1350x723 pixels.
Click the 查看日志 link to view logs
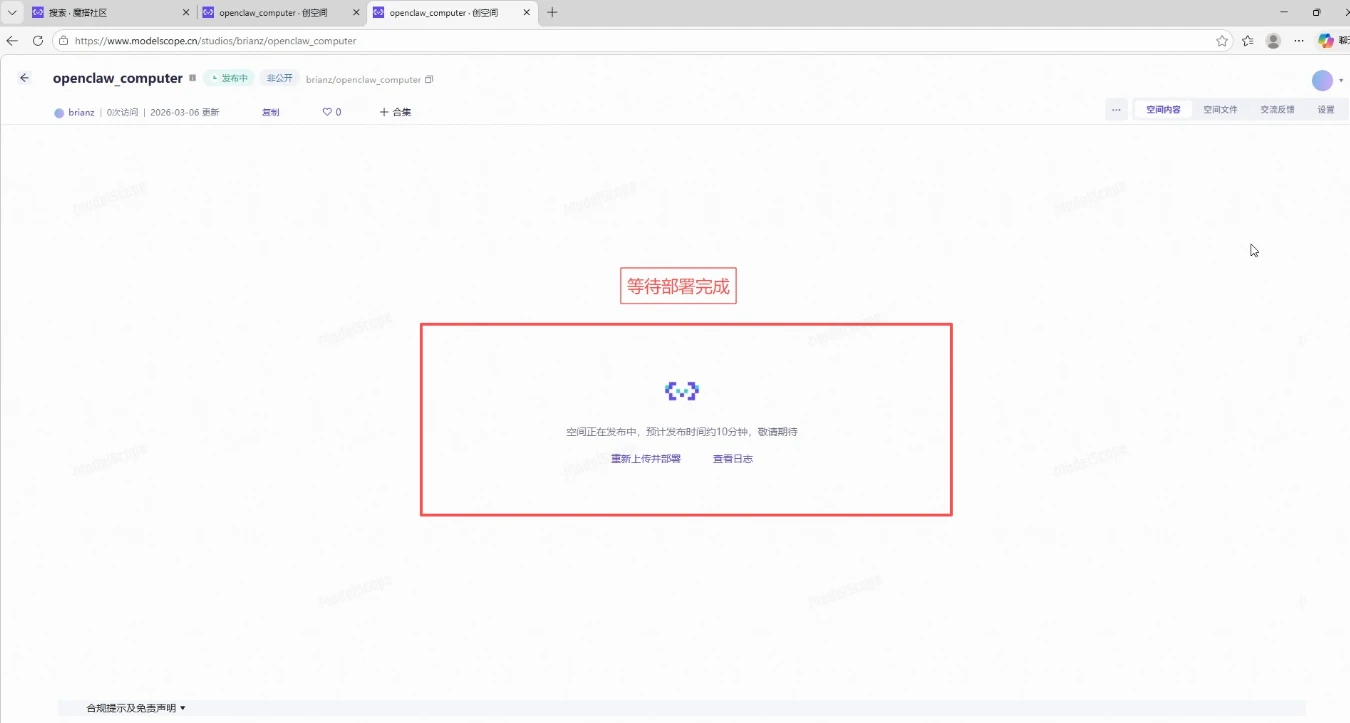(x=733, y=458)
